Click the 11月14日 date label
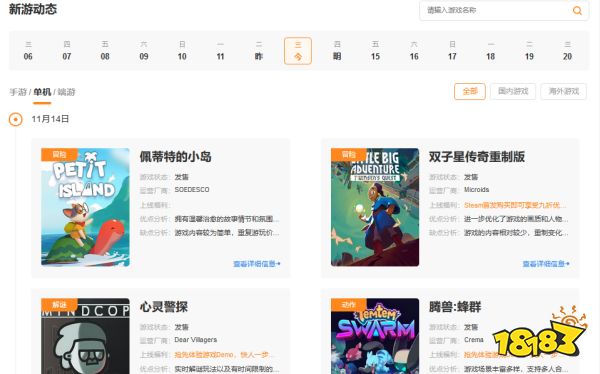 50,119
